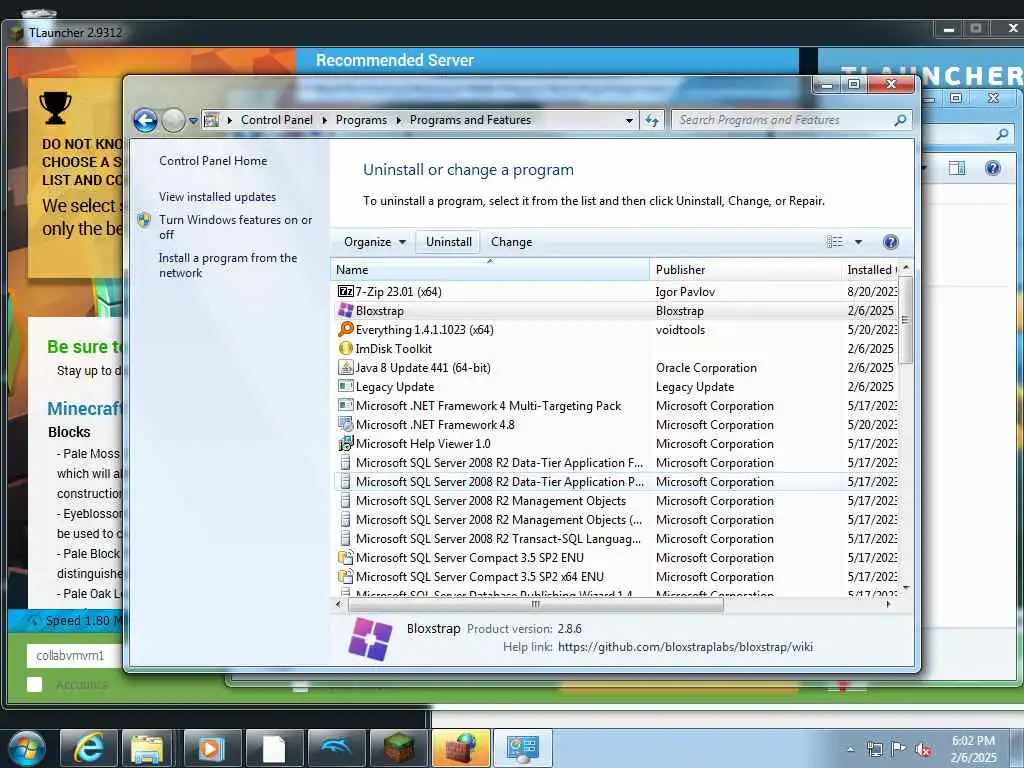This screenshot has width=1024, height=768.
Task: Open Turn Windows features on or off
Action: (x=236, y=227)
